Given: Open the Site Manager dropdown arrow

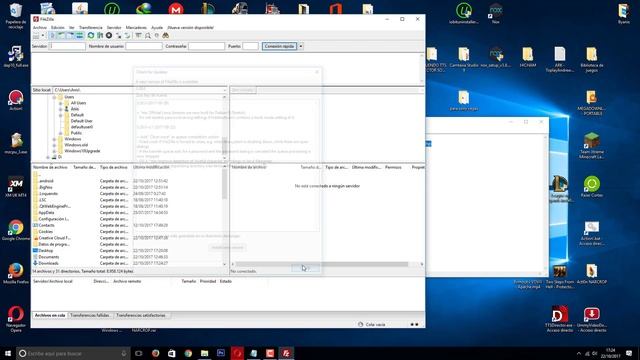Looking at the screenshot, I should coord(42,36).
